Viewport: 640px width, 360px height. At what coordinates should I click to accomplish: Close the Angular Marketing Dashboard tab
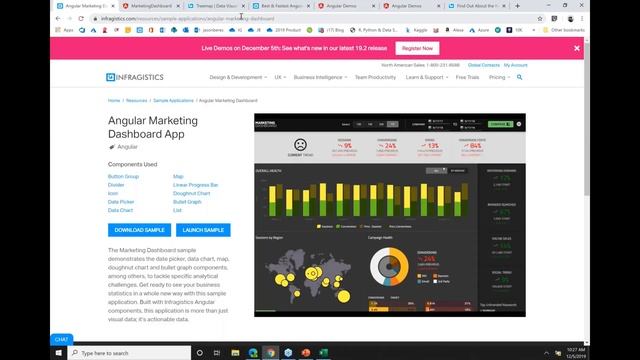point(113,6)
